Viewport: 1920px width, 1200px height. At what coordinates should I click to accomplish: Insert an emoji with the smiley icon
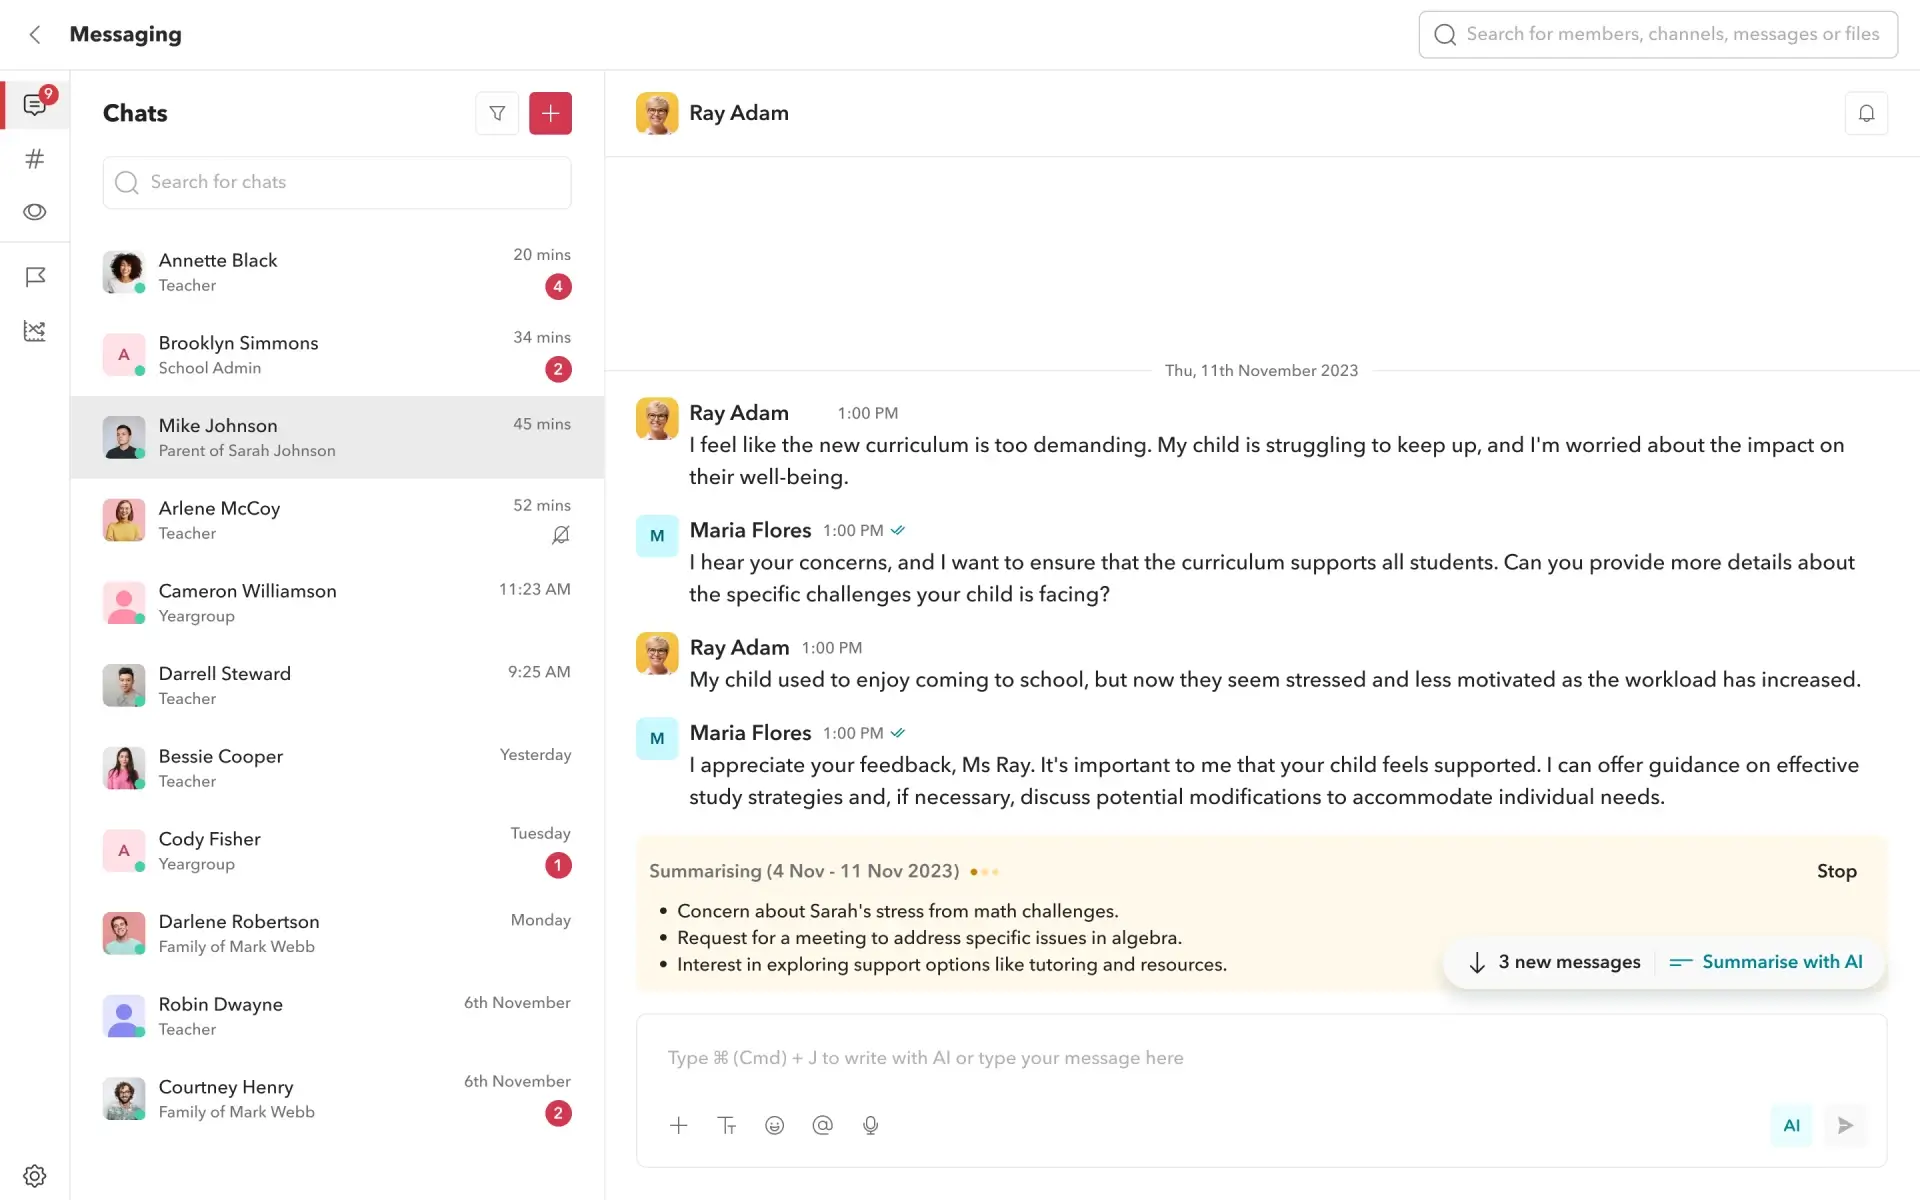774,1125
